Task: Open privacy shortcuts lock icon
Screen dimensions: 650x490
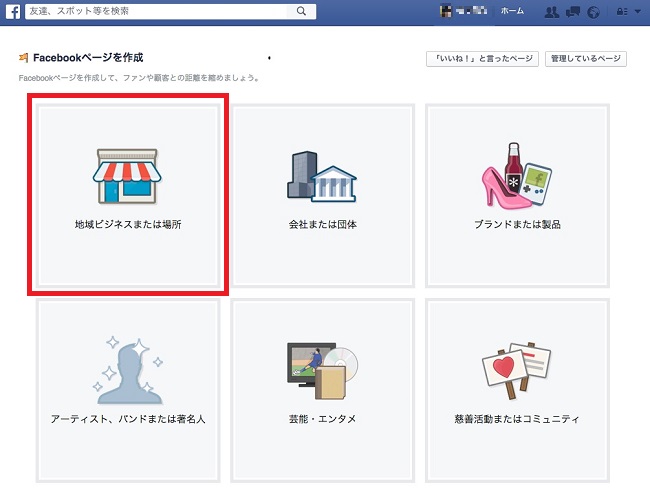Action: [622, 12]
